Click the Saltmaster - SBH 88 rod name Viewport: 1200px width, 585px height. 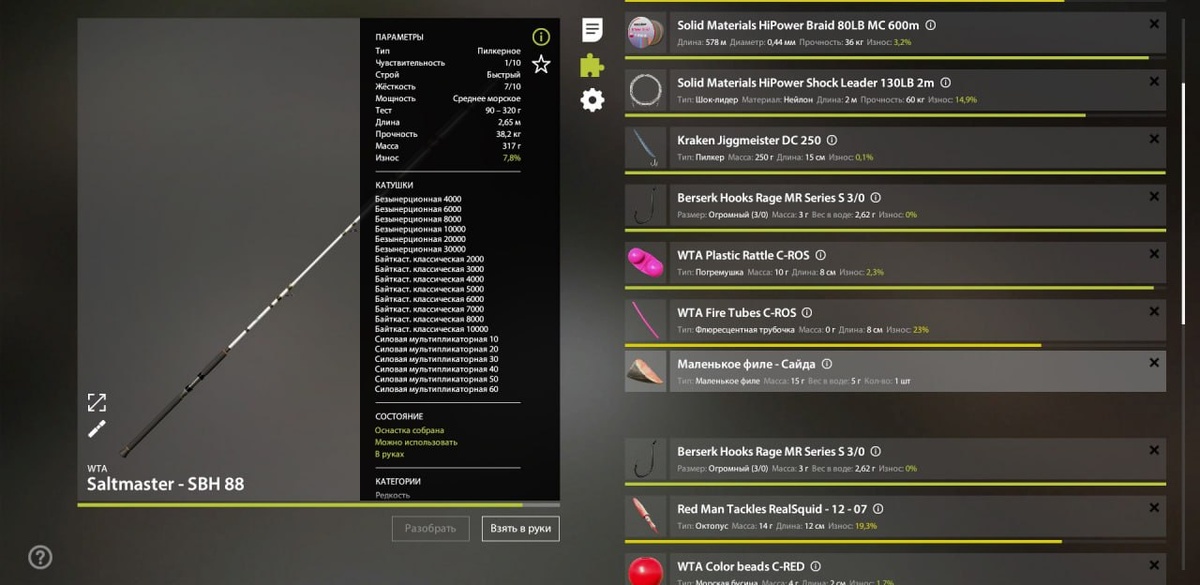[165, 485]
